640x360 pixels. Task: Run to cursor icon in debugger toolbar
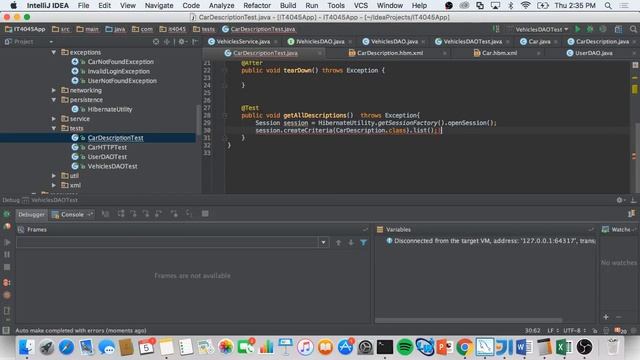pos(189,214)
